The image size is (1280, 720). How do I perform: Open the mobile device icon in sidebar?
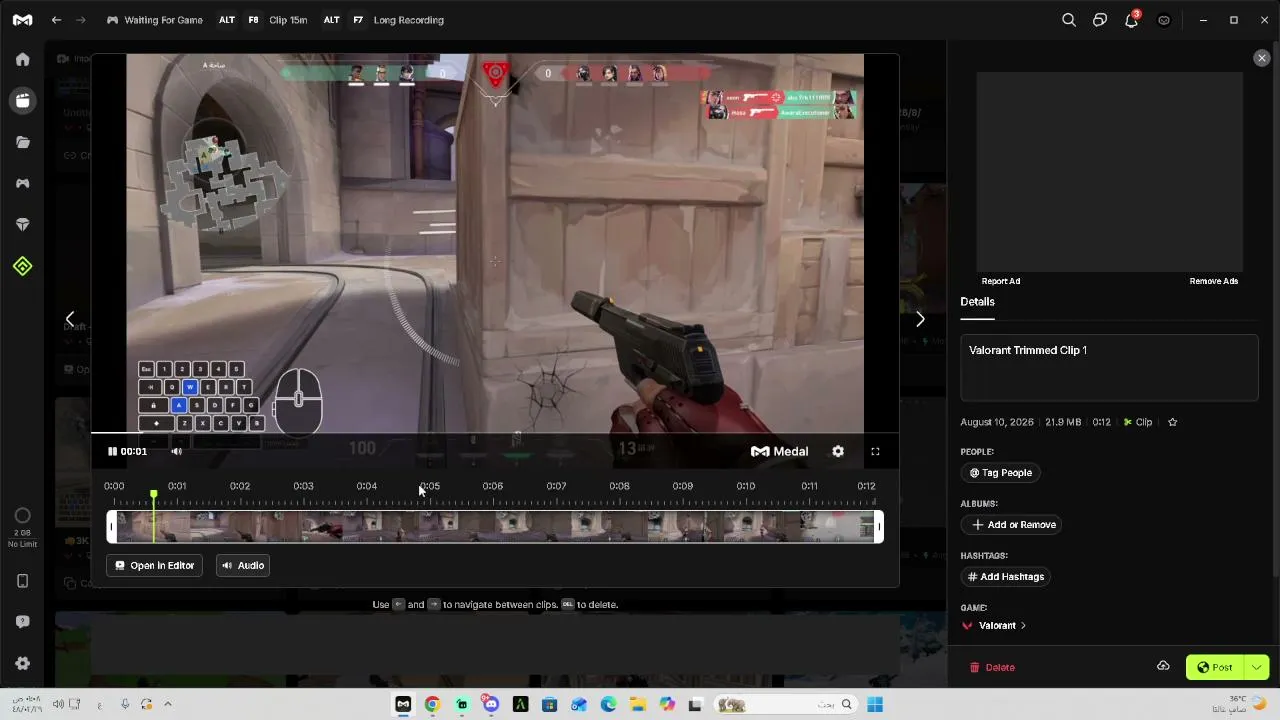[22, 581]
